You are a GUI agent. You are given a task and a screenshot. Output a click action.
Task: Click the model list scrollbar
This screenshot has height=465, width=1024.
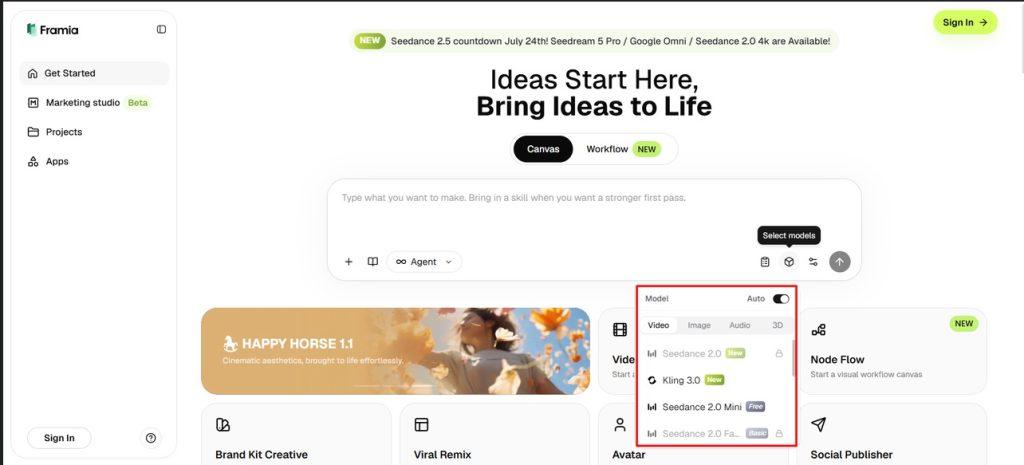793,358
